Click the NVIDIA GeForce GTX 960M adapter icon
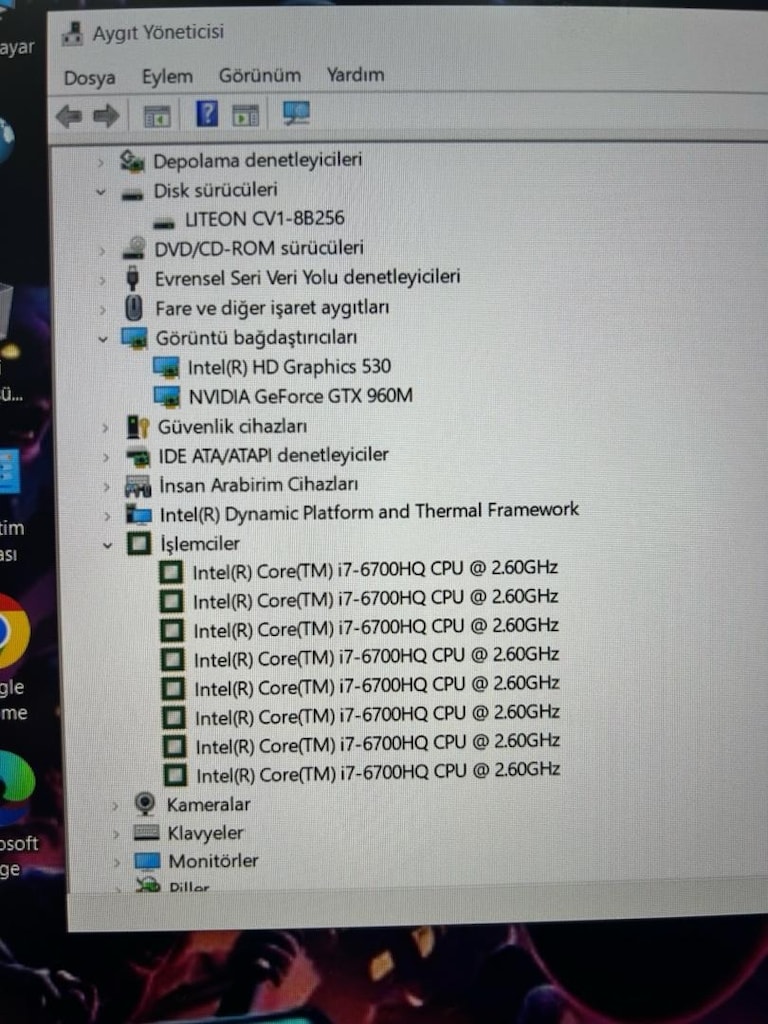This screenshot has width=768, height=1024. (167, 396)
